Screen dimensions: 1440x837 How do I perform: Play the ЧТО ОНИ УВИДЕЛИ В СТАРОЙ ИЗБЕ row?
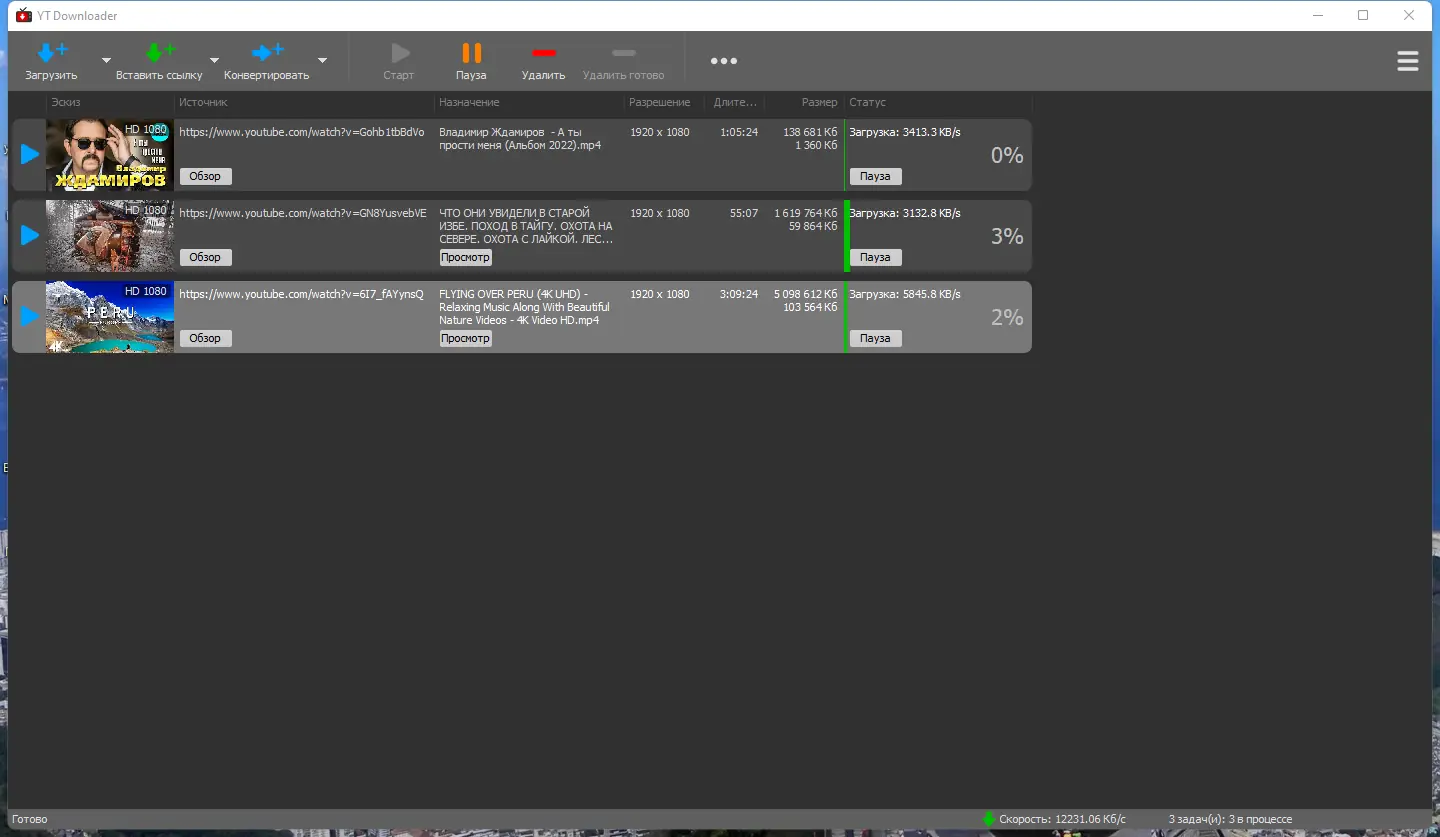pyautogui.click(x=30, y=236)
